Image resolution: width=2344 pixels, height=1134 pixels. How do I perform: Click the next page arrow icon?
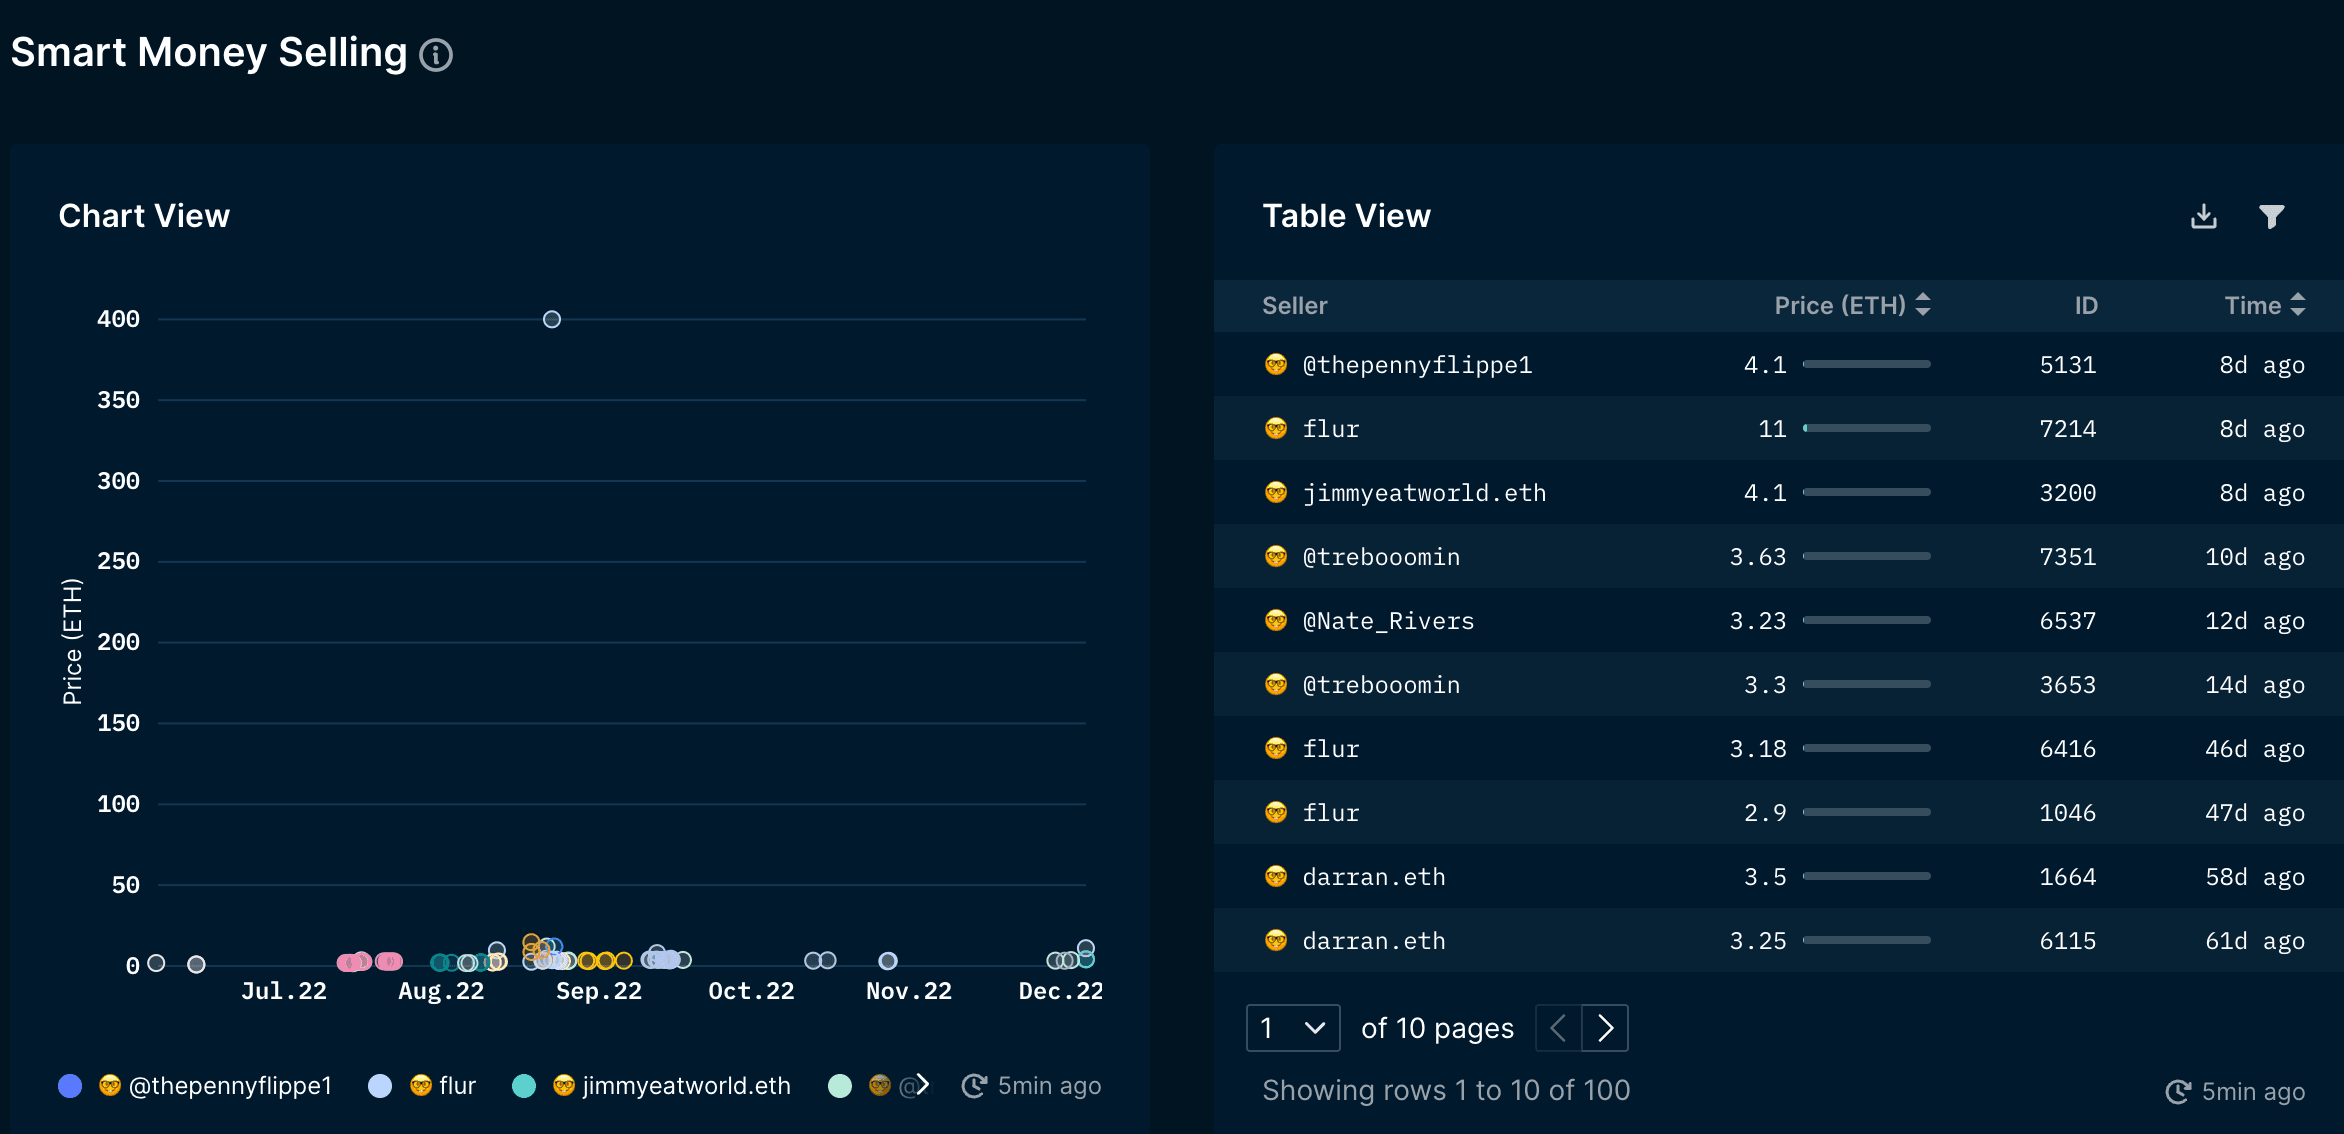click(1606, 1028)
